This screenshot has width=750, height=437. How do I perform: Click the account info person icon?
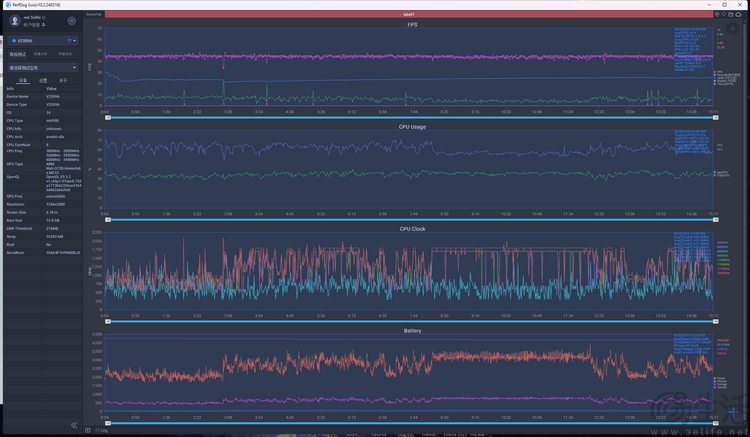(x=44, y=25)
